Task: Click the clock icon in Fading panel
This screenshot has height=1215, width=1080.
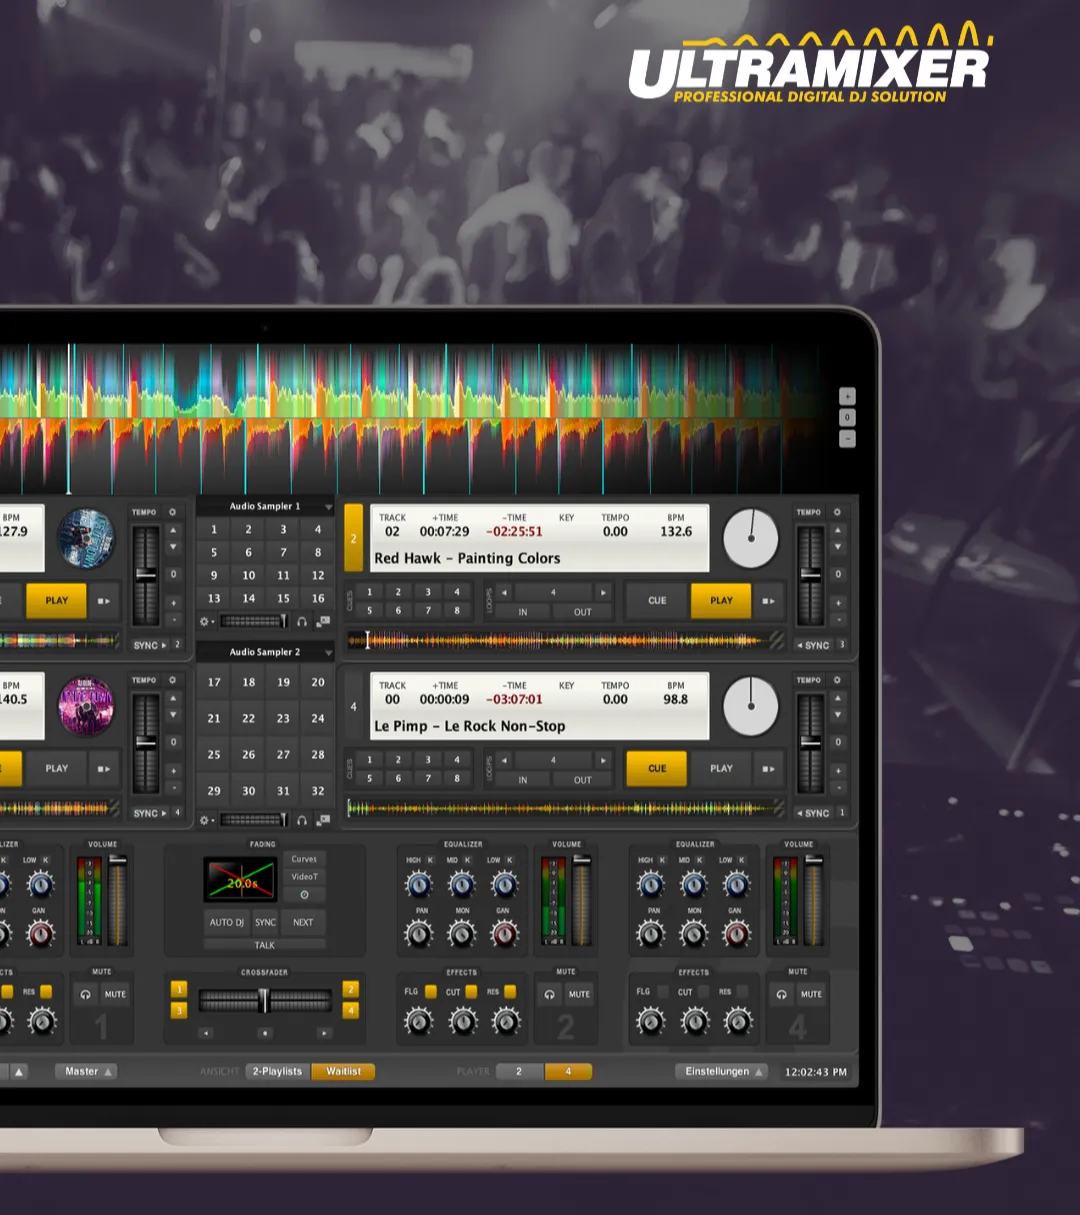Action: [x=304, y=895]
